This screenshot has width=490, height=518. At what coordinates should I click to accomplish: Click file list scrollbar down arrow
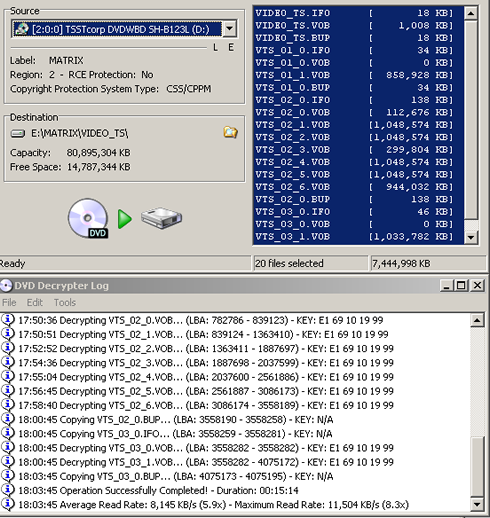pyautogui.click(x=471, y=237)
